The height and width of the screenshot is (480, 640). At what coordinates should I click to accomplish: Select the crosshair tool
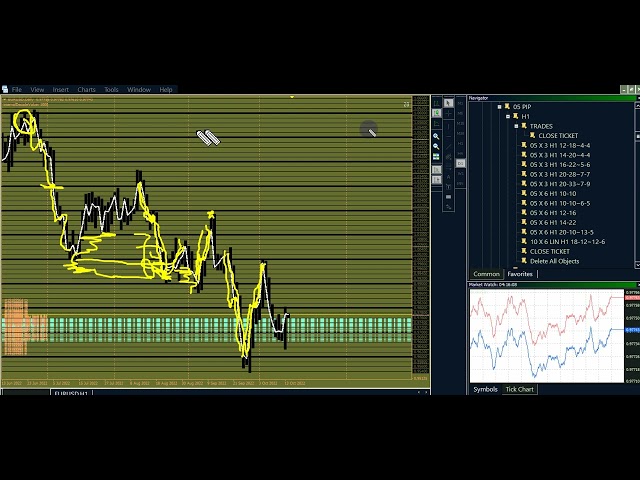click(448, 114)
